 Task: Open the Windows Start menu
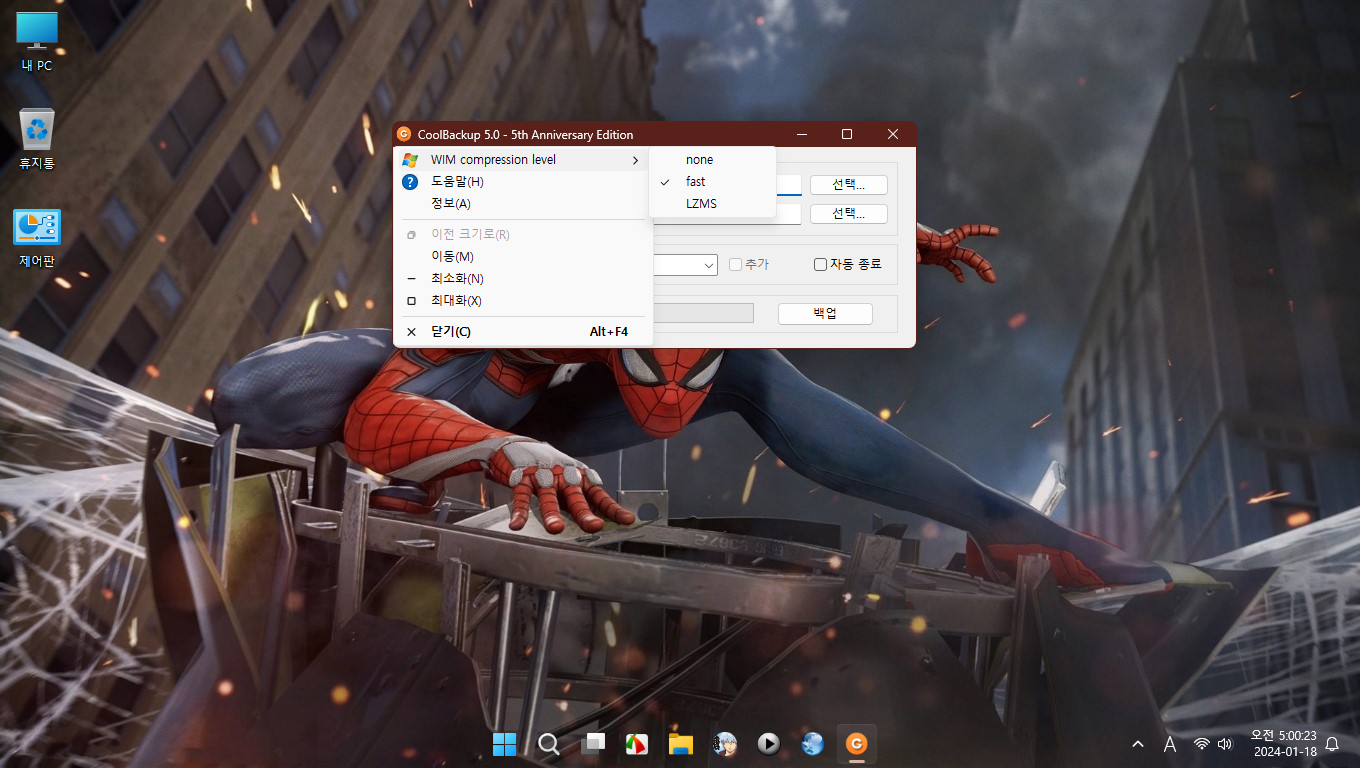[x=505, y=744]
